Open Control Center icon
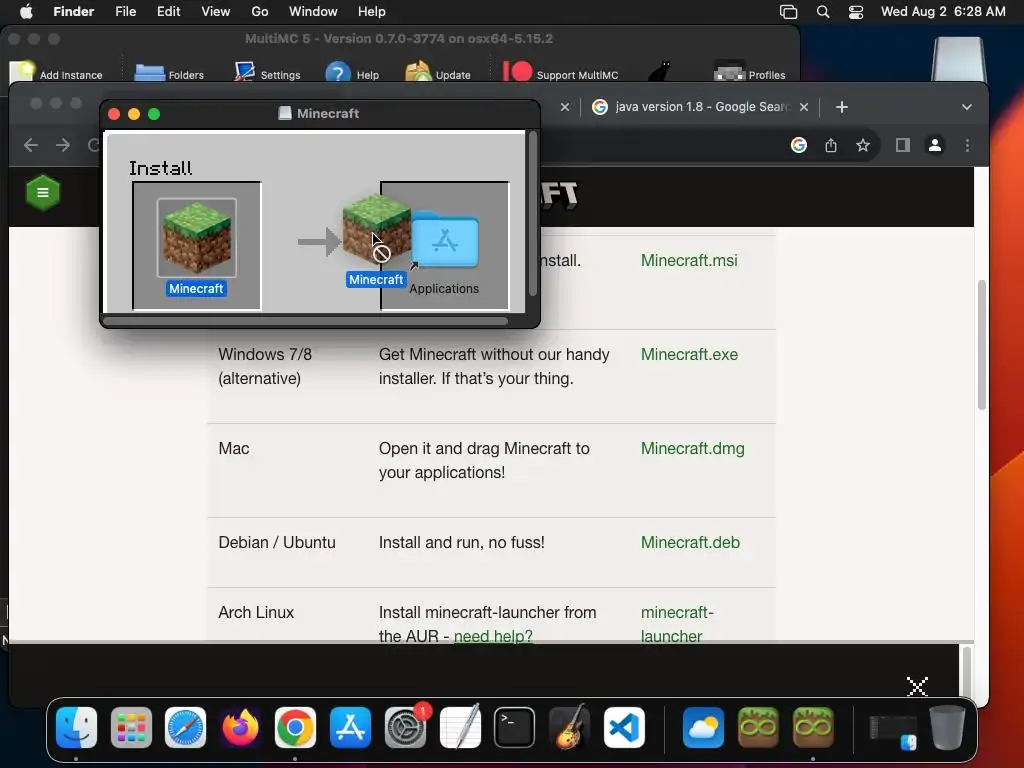The image size is (1024, 768). coord(856,12)
